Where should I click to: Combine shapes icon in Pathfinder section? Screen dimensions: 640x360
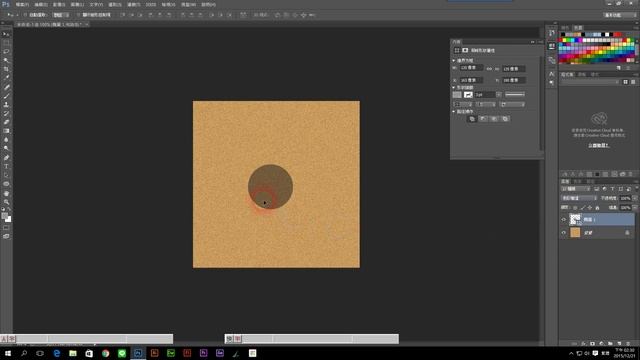coord(472,119)
